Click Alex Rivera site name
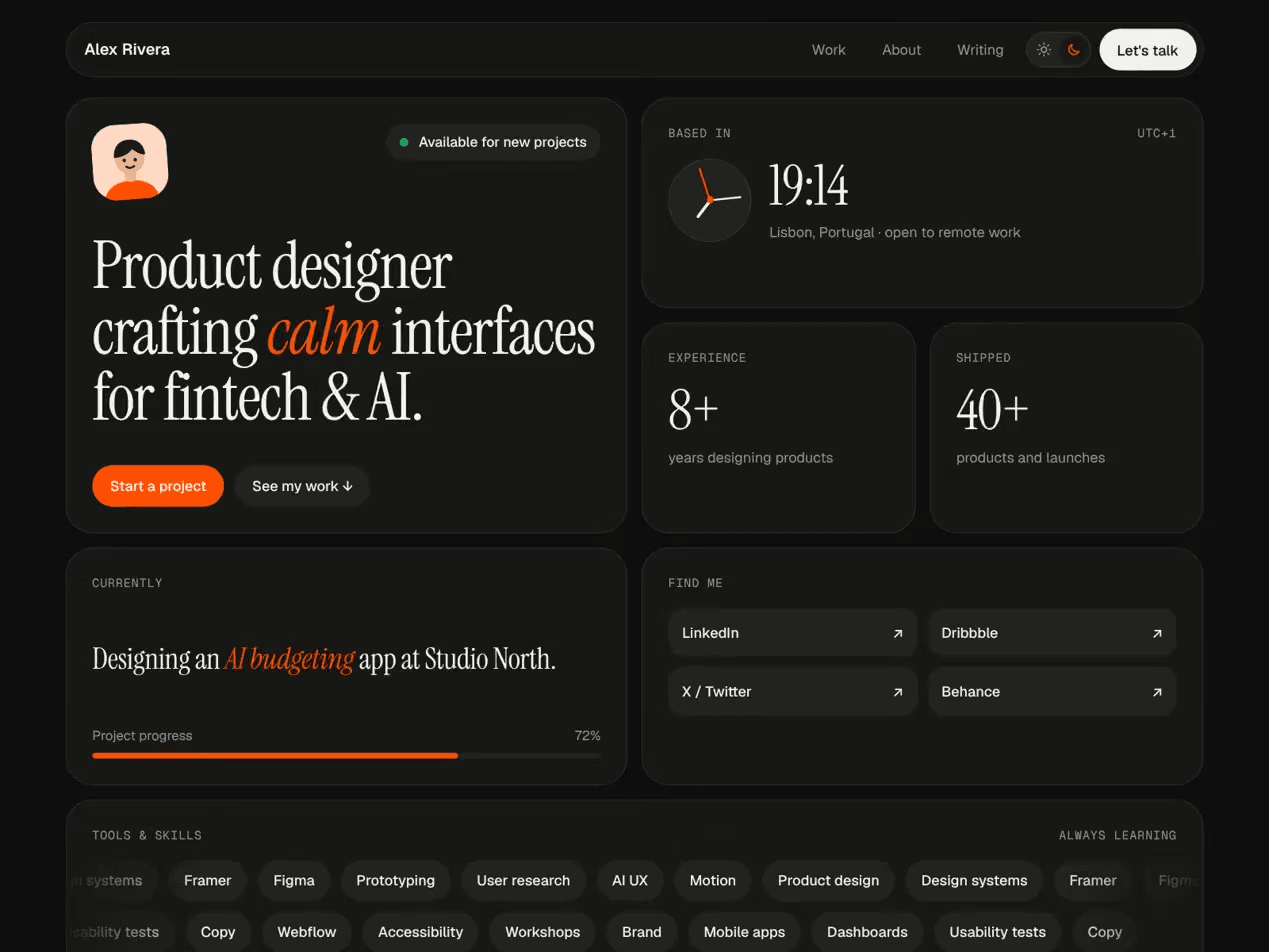Screen dimensions: 1269x952 point(127,50)
